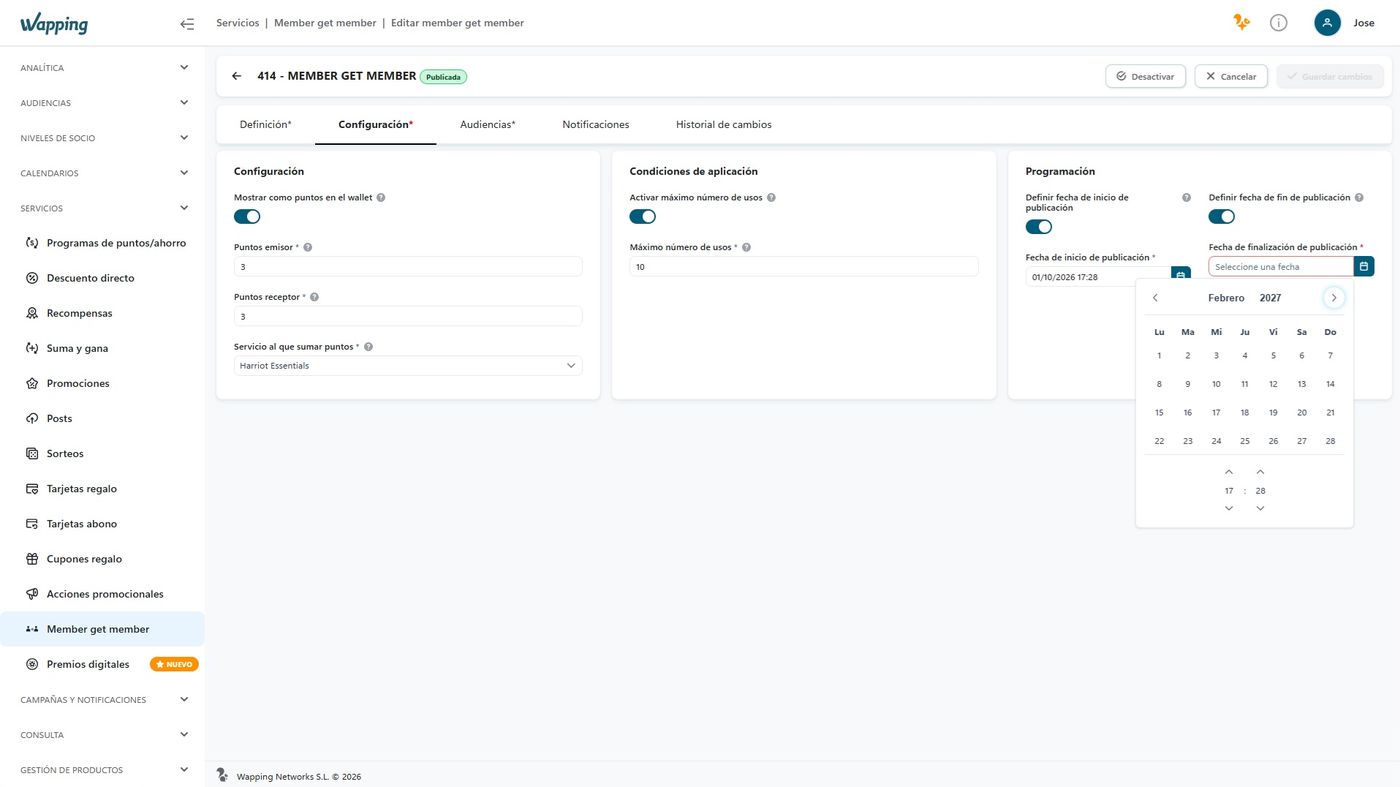Click the Puntos emisor input field
Screen dimensions: 1400x787
[x=408, y=267]
